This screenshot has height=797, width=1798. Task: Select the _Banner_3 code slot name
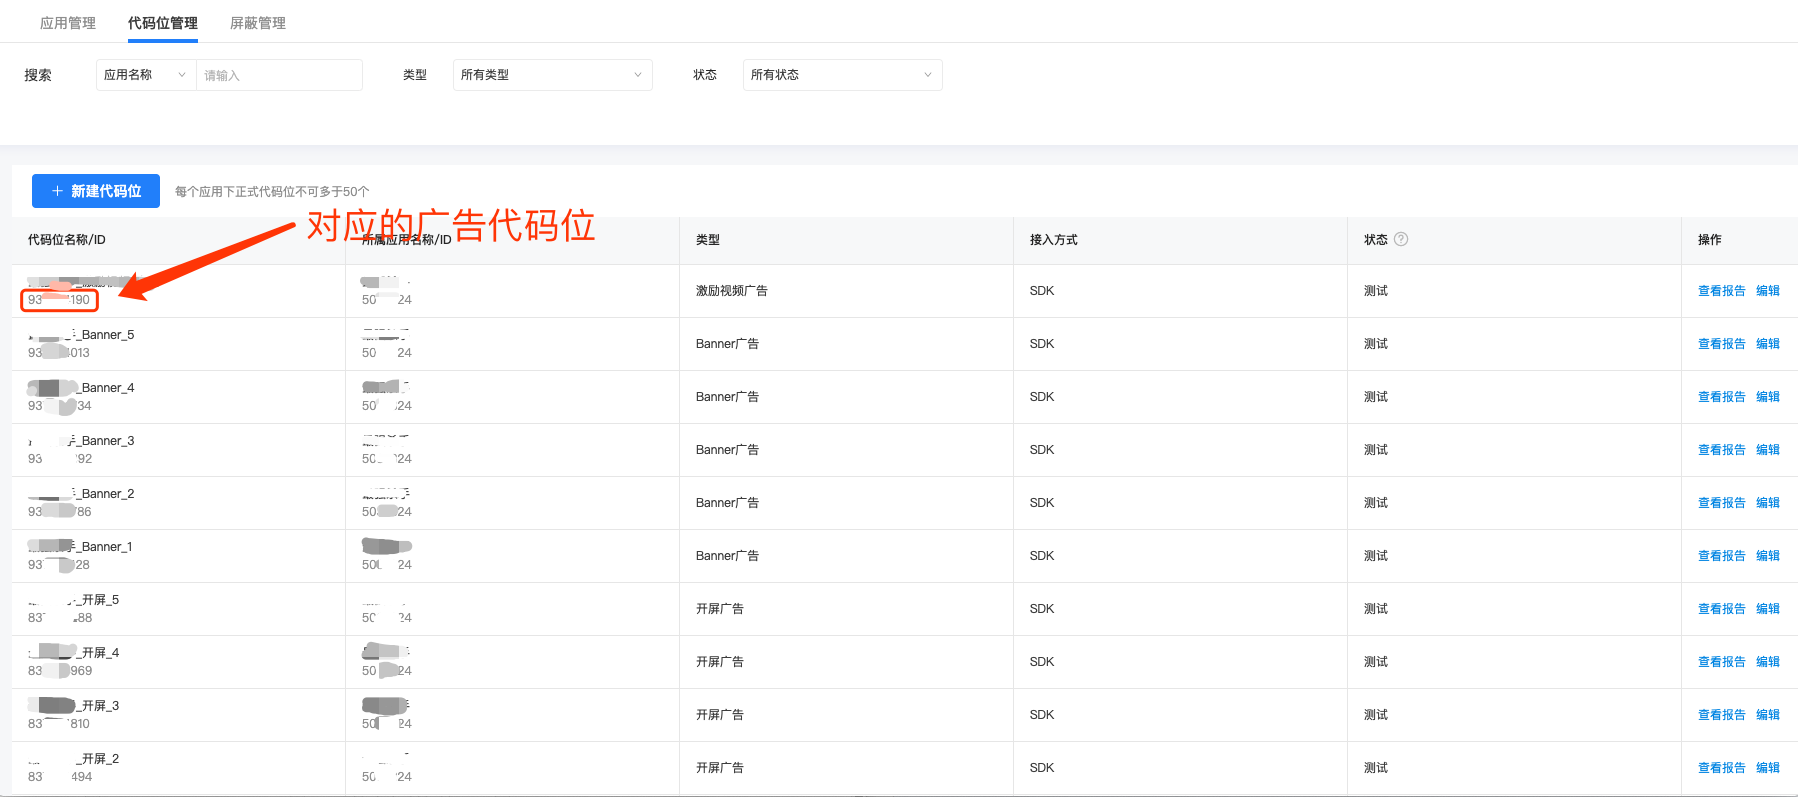[x=81, y=441]
